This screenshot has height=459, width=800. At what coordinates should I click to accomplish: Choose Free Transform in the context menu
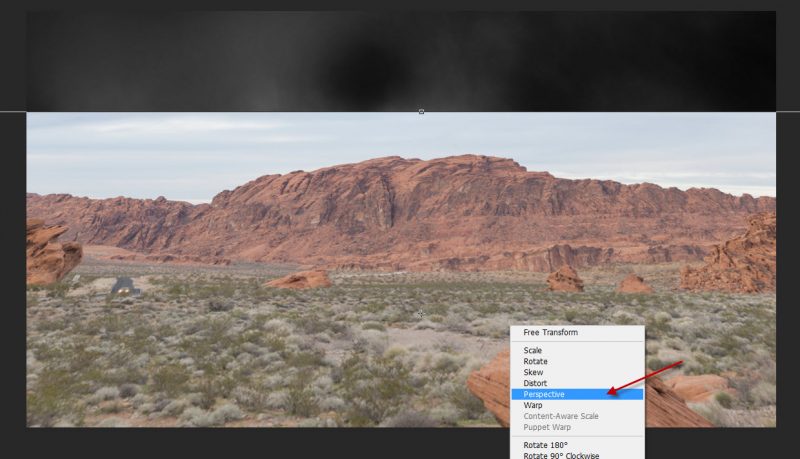tap(550, 332)
